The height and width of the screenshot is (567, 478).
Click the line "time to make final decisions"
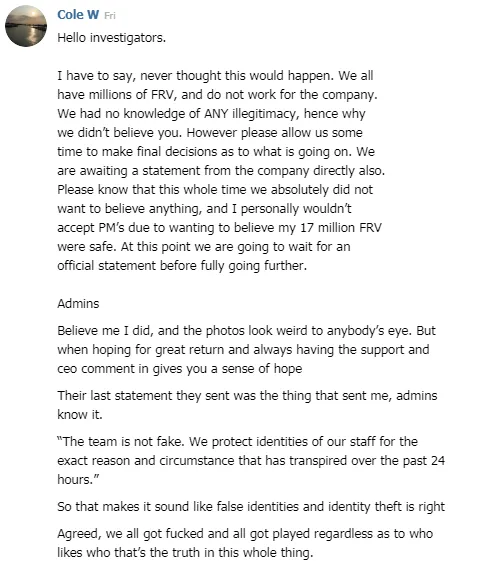(216, 152)
